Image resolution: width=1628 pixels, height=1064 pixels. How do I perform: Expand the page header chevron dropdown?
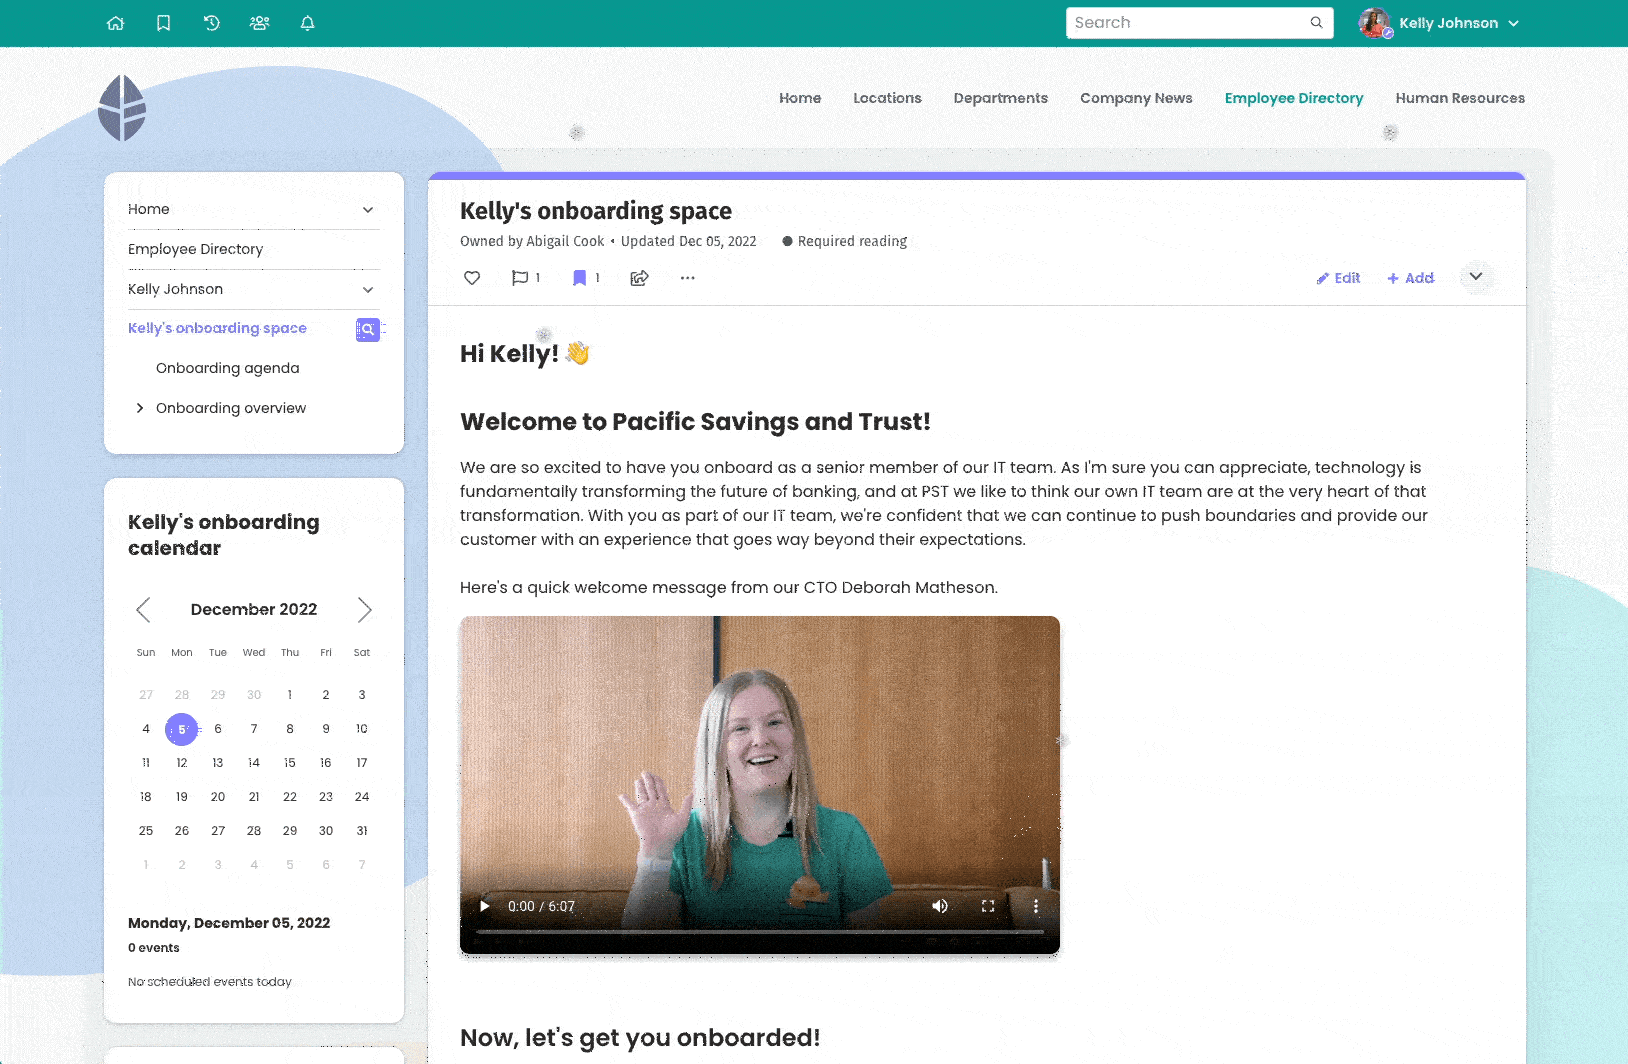[1476, 277]
